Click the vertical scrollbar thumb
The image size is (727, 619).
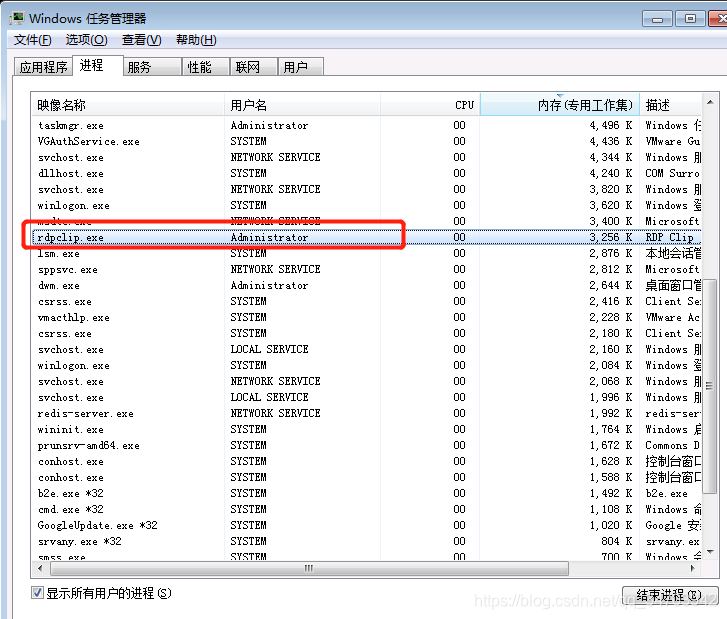pyautogui.click(x=710, y=386)
